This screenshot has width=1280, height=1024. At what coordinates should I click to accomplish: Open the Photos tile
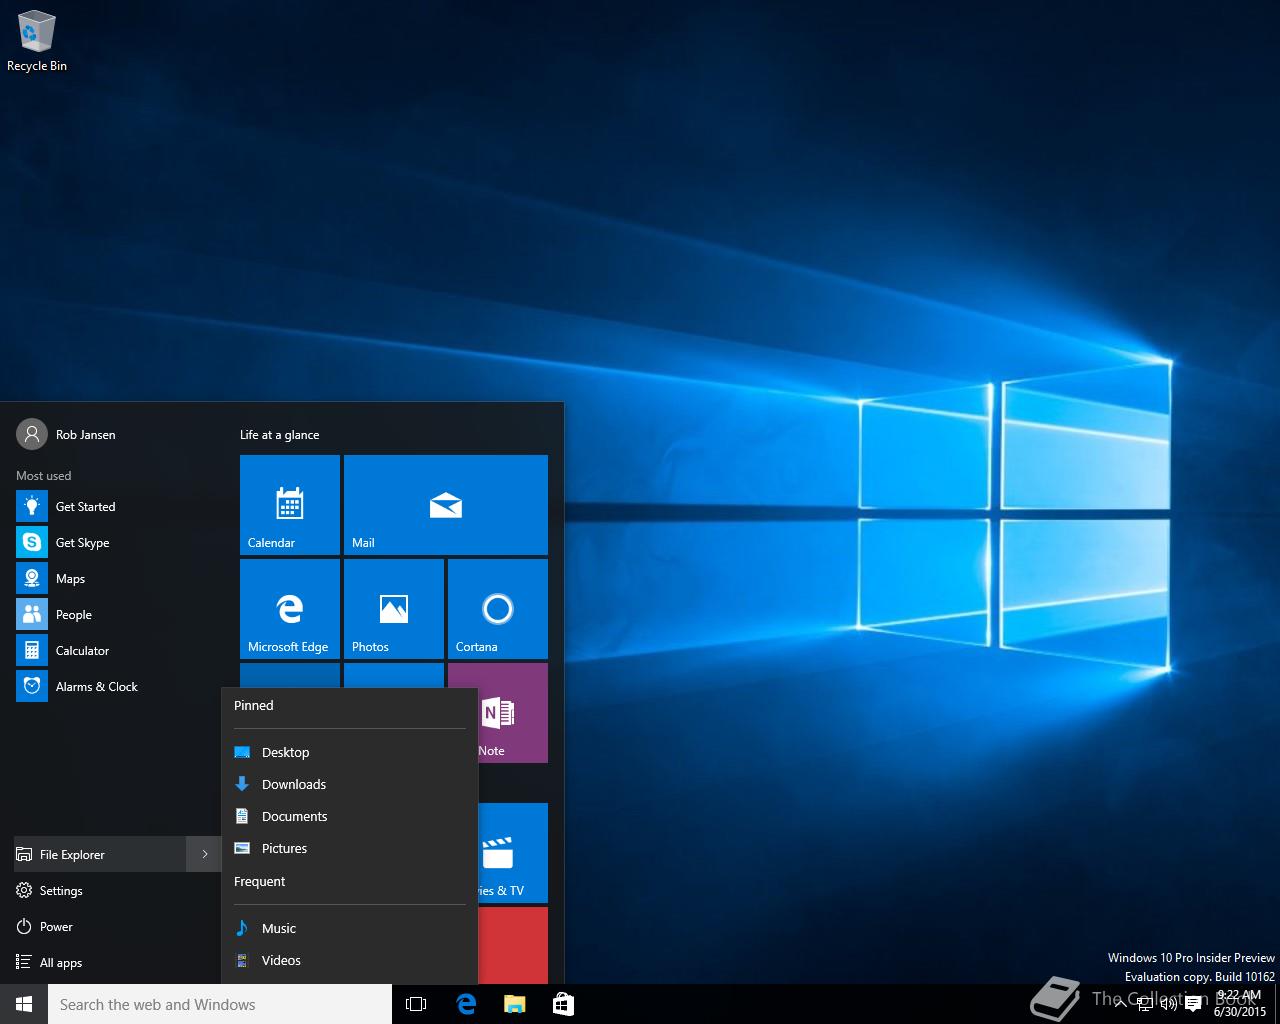394,609
